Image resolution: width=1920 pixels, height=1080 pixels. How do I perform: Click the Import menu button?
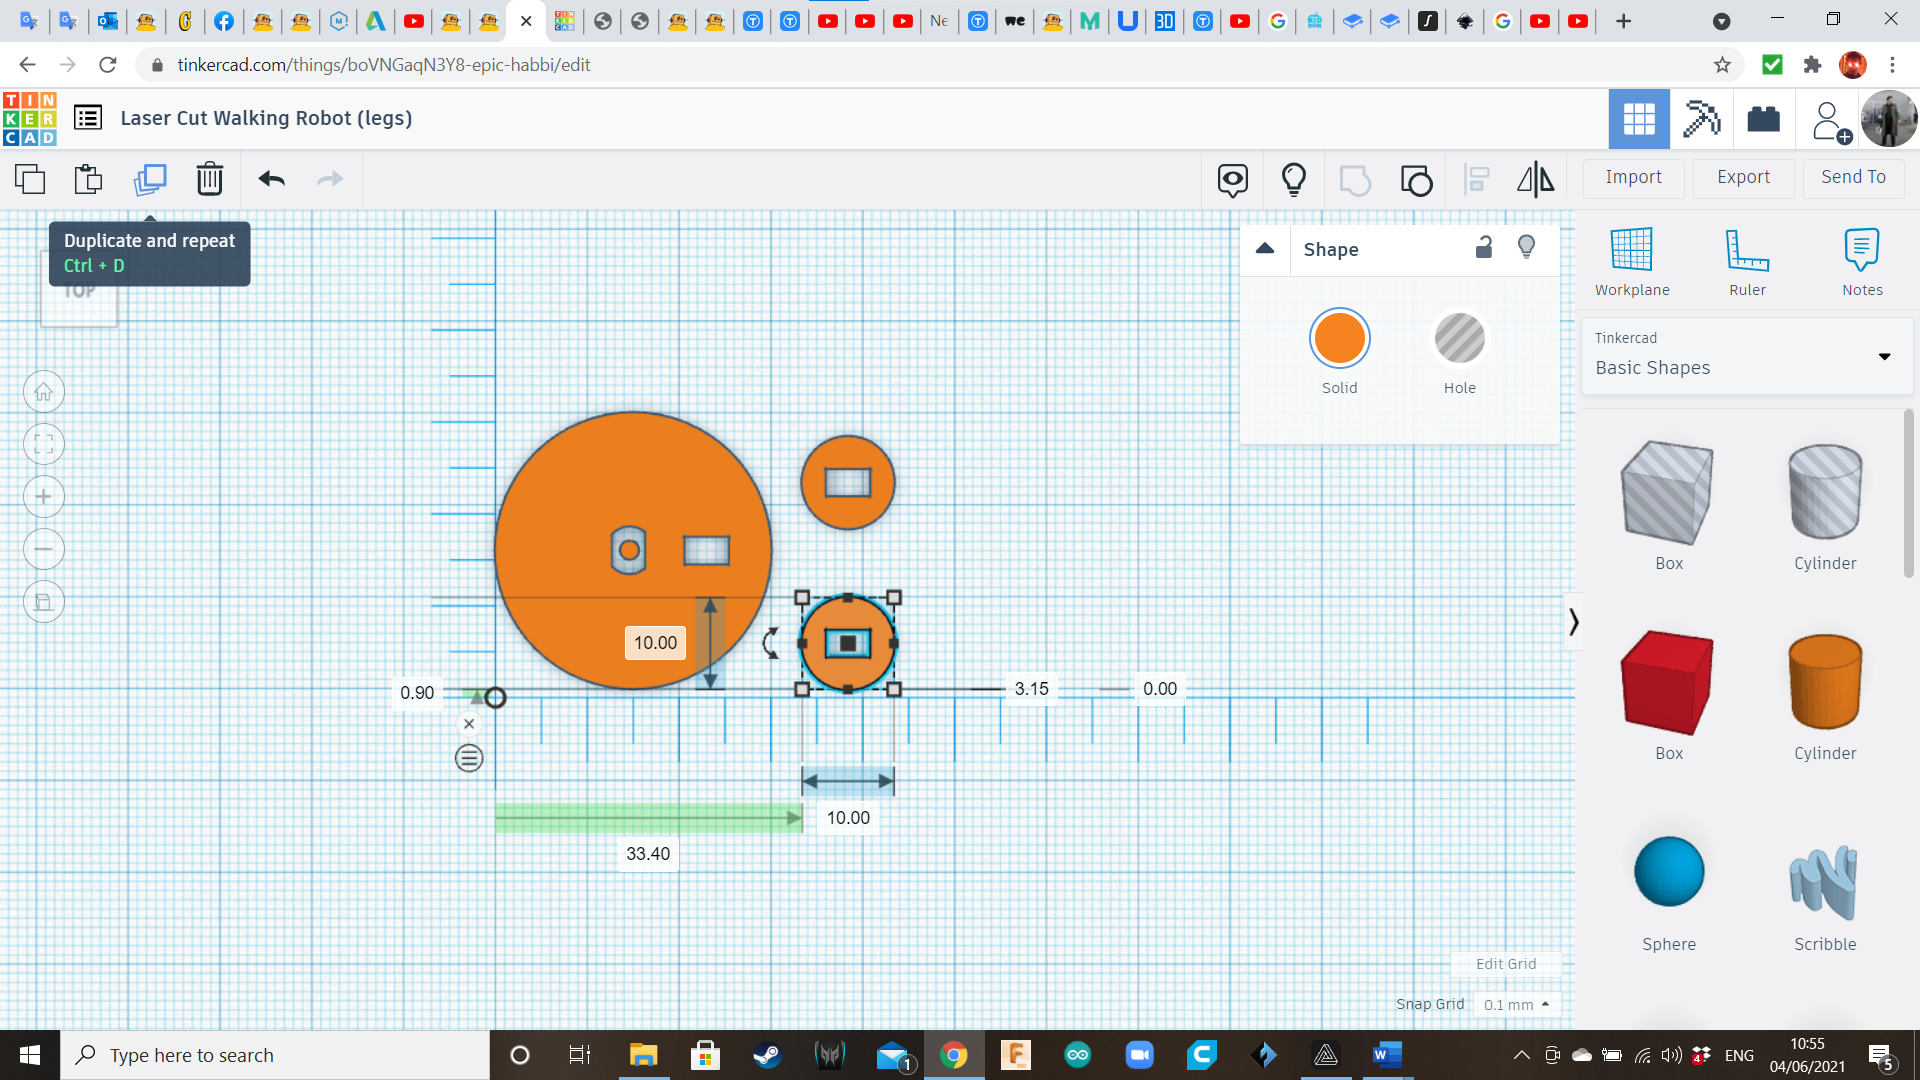[x=1633, y=177]
